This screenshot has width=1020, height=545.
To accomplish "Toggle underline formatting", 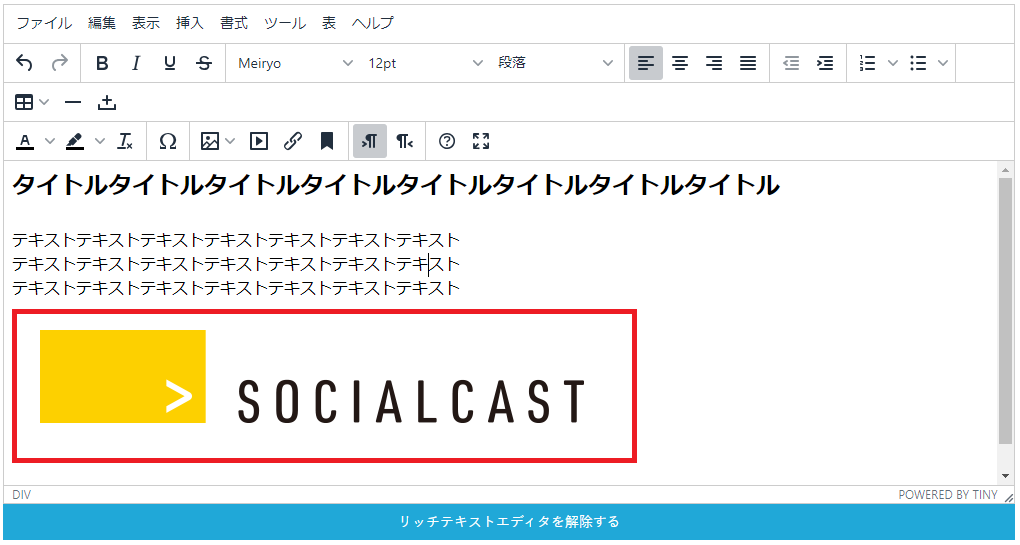I will (170, 63).
